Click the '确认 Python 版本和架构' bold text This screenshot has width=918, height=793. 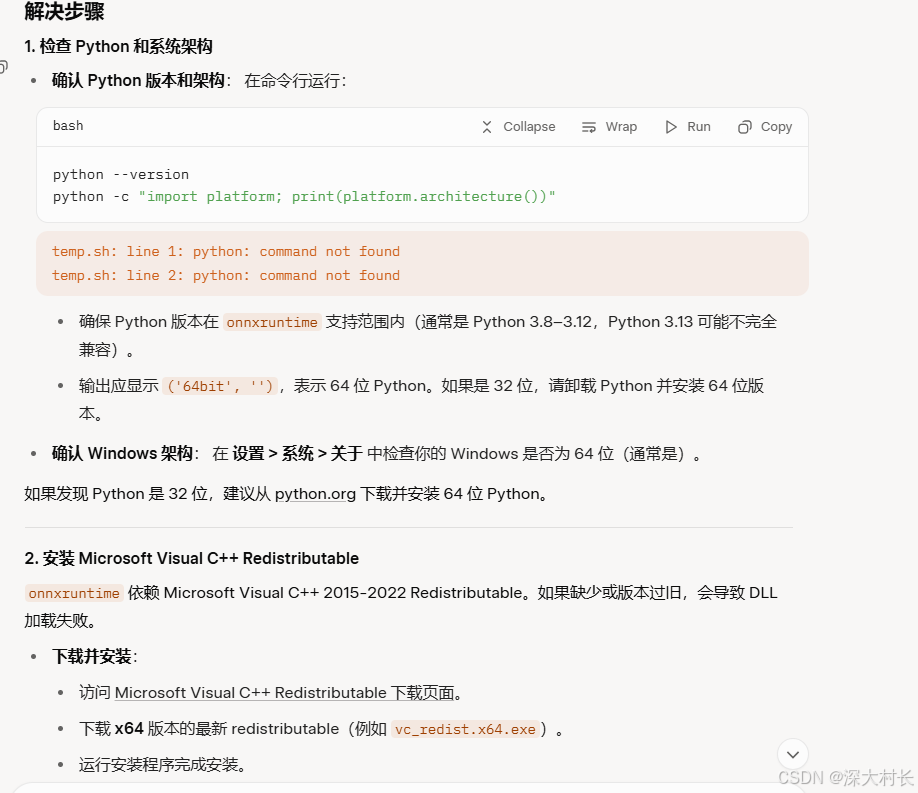coord(138,80)
